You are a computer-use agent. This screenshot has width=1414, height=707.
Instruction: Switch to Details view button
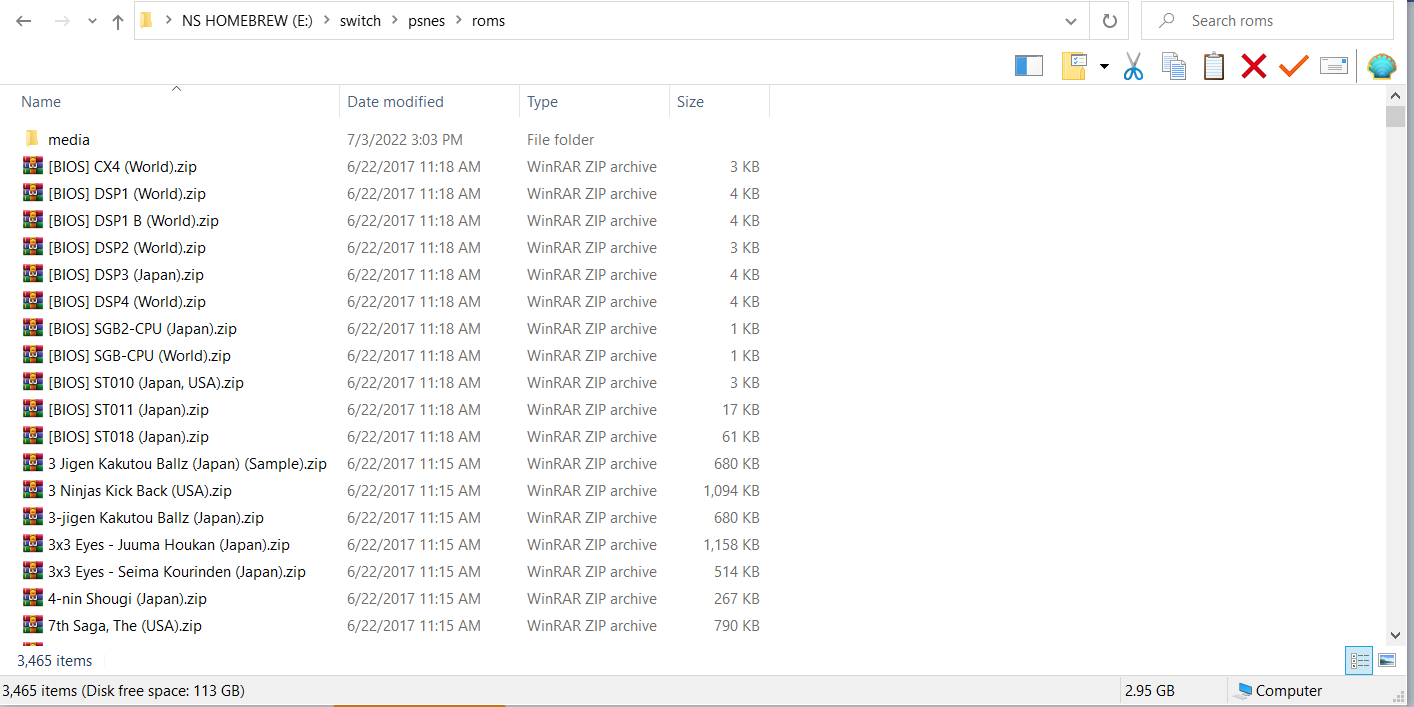1359,660
